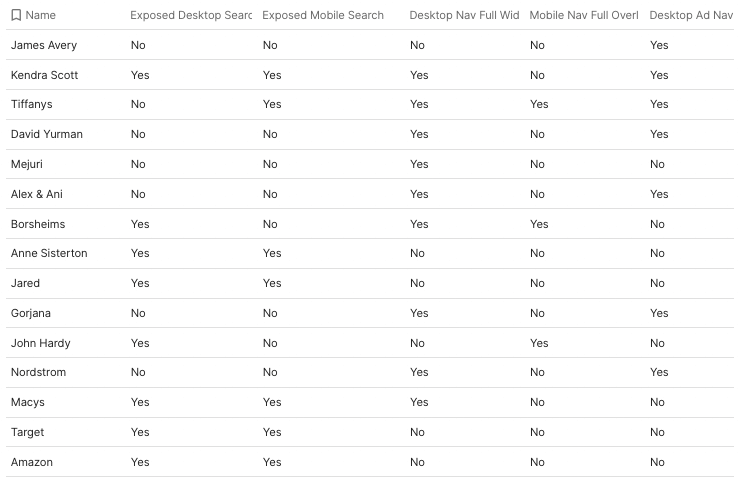This screenshot has height=480, width=743.
Task: Select the Desktop Nav Full Width header
Action: click(464, 15)
